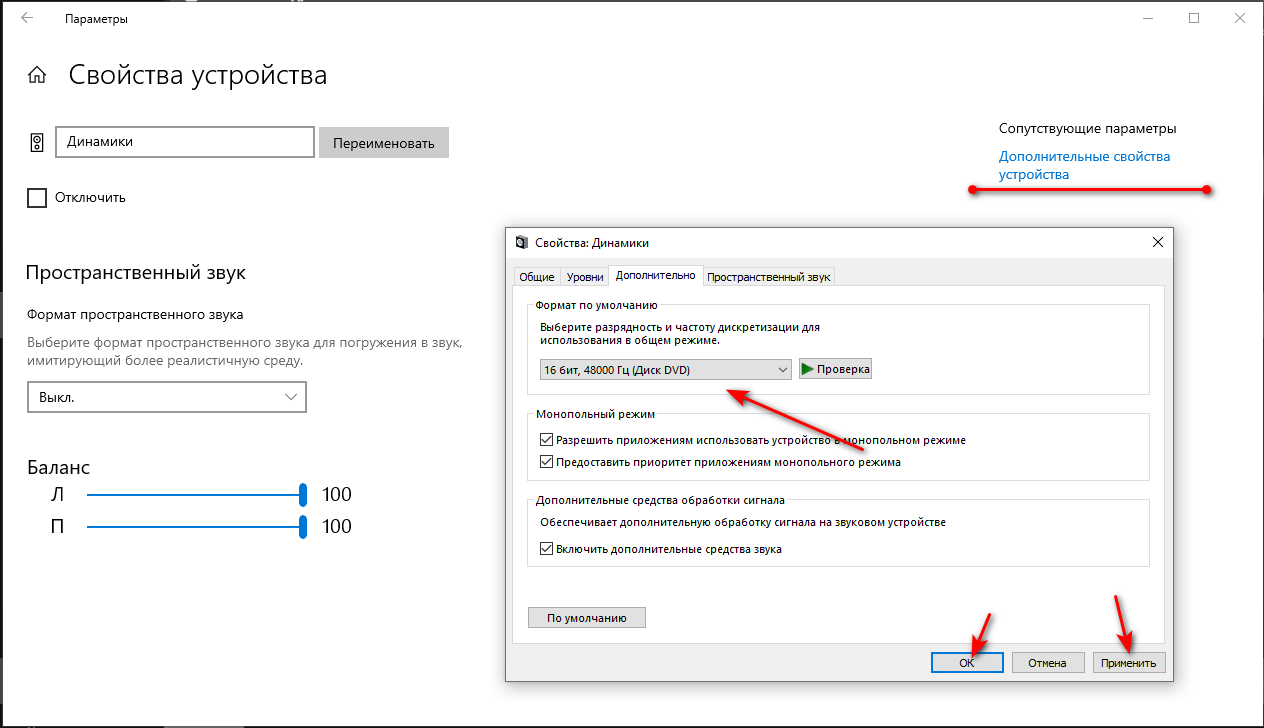The image size is (1264, 728).
Task: Close the Свойства: Динамики dialog
Action: pyautogui.click(x=1158, y=242)
